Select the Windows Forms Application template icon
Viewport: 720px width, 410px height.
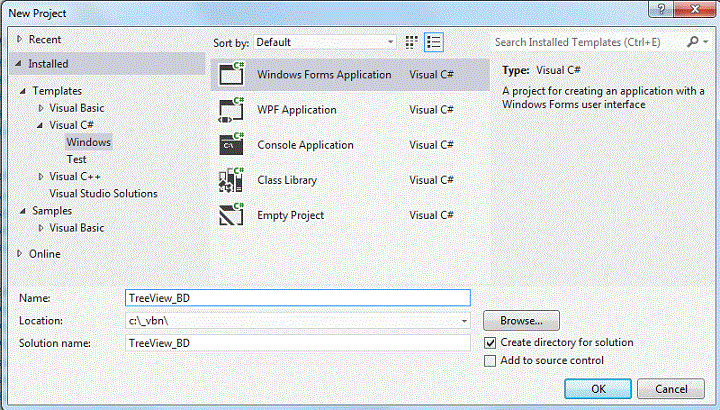(232, 74)
